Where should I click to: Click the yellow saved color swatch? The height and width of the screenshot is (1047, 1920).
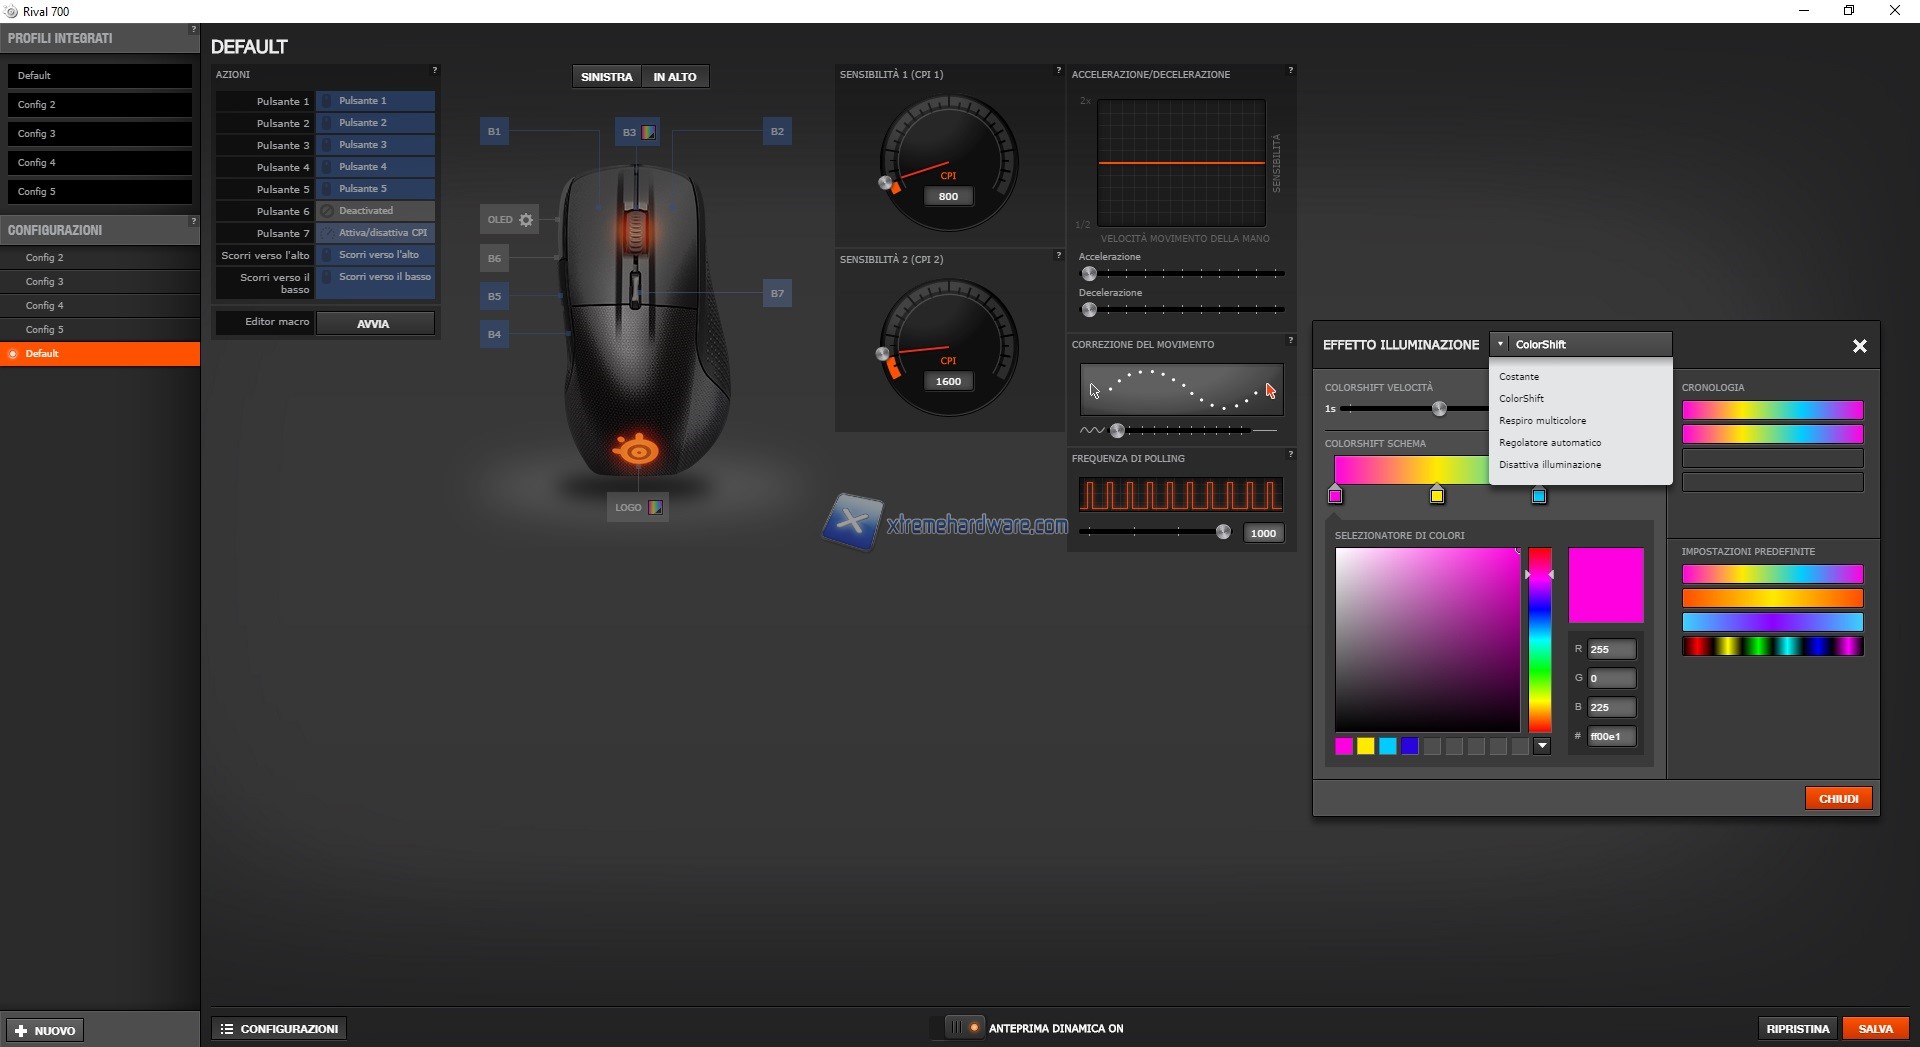(x=1366, y=746)
